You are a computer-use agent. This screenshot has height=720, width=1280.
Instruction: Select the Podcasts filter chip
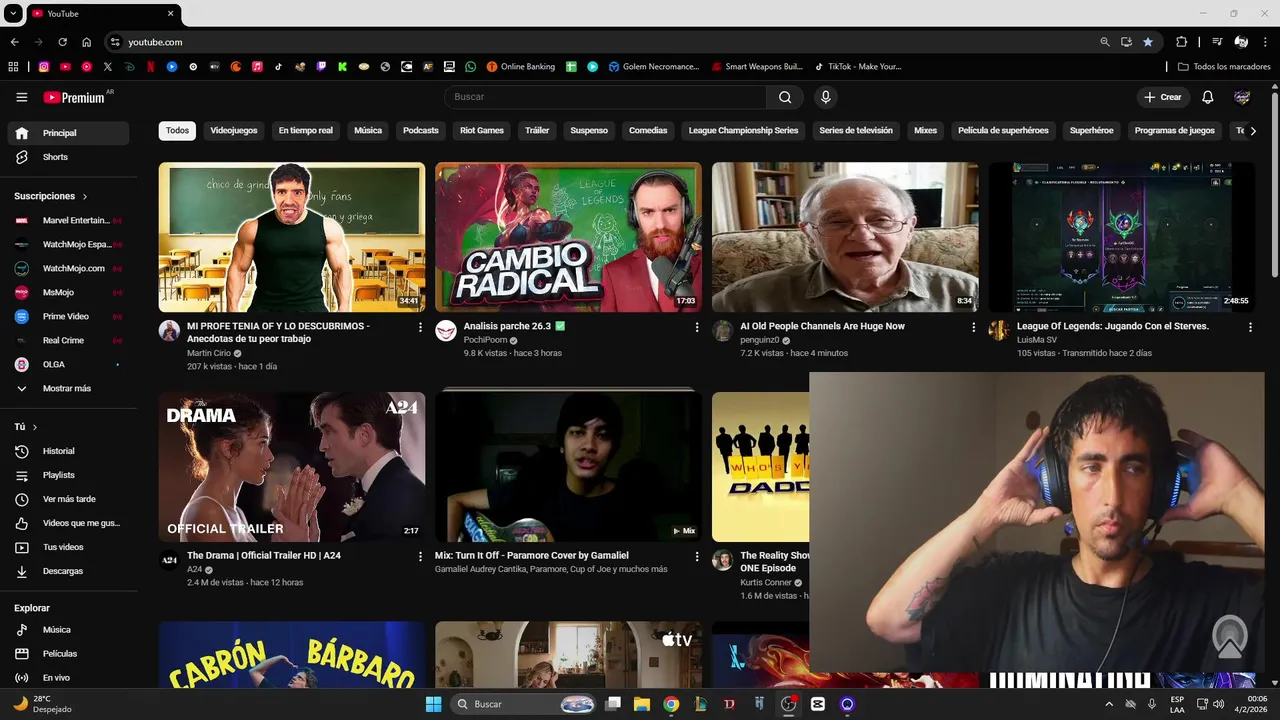421,131
